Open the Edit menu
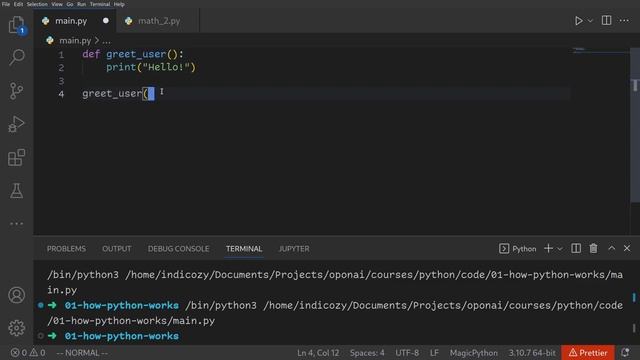640x360 pixels. point(18,4)
